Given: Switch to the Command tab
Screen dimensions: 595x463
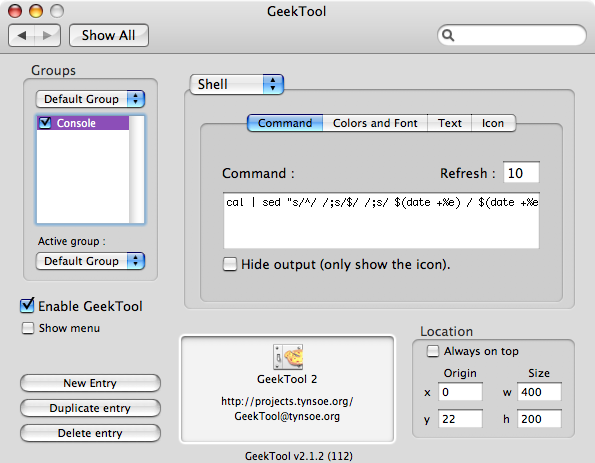Looking at the screenshot, I should pyautogui.click(x=285, y=123).
